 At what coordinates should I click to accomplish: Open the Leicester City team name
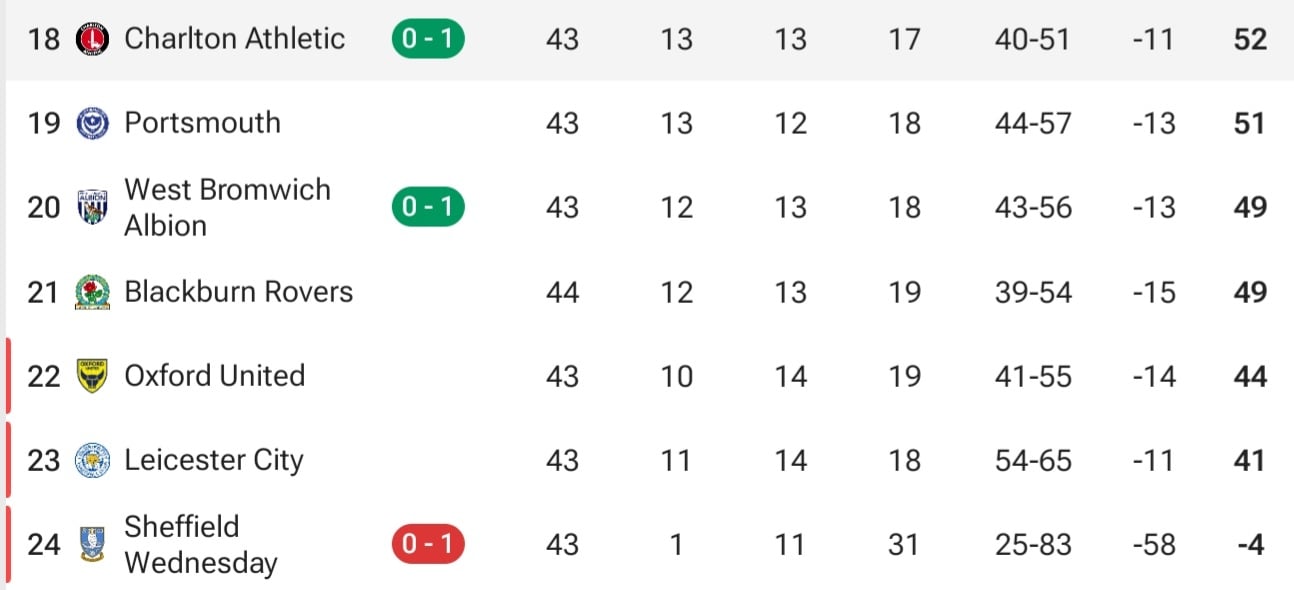click(x=214, y=460)
